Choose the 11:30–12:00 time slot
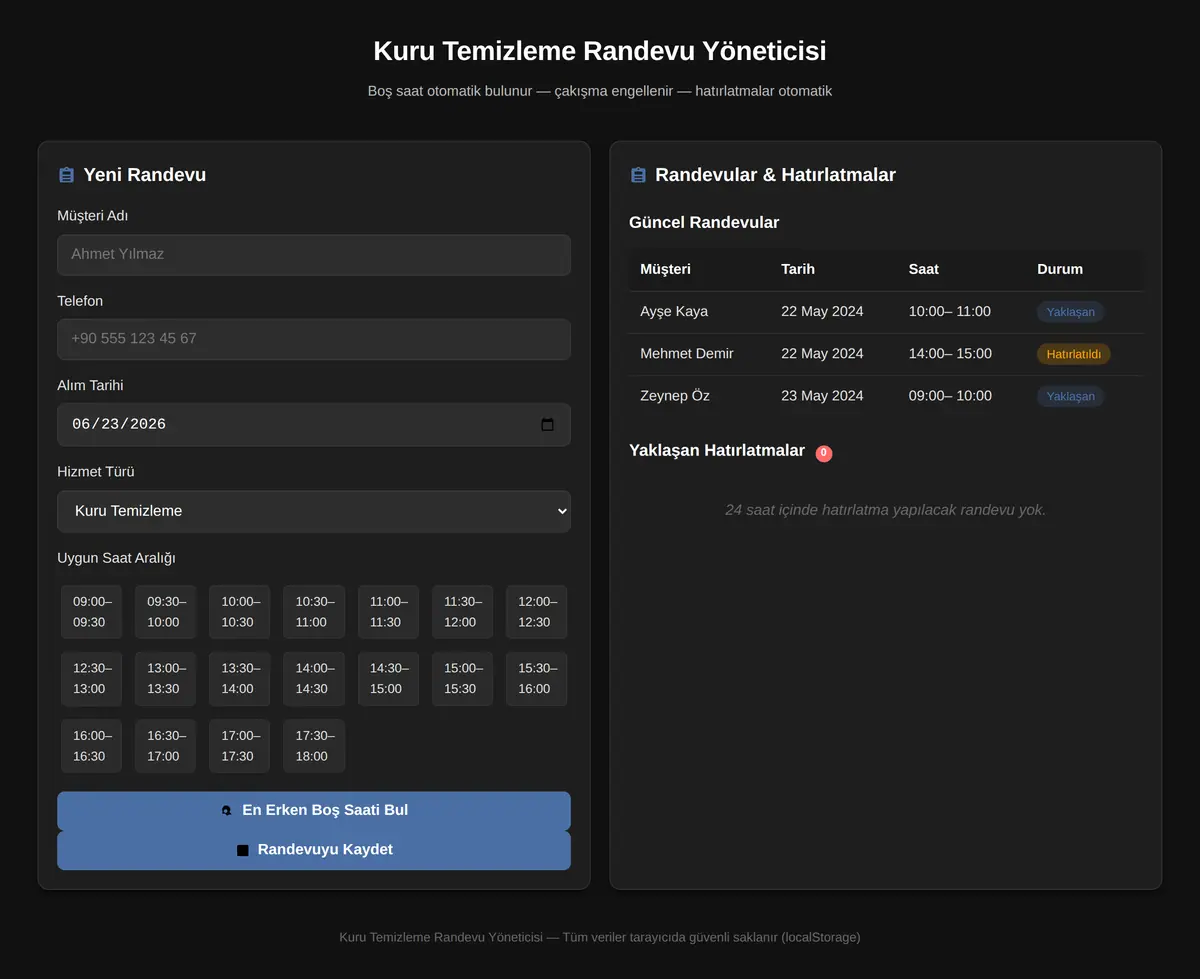 tap(462, 612)
